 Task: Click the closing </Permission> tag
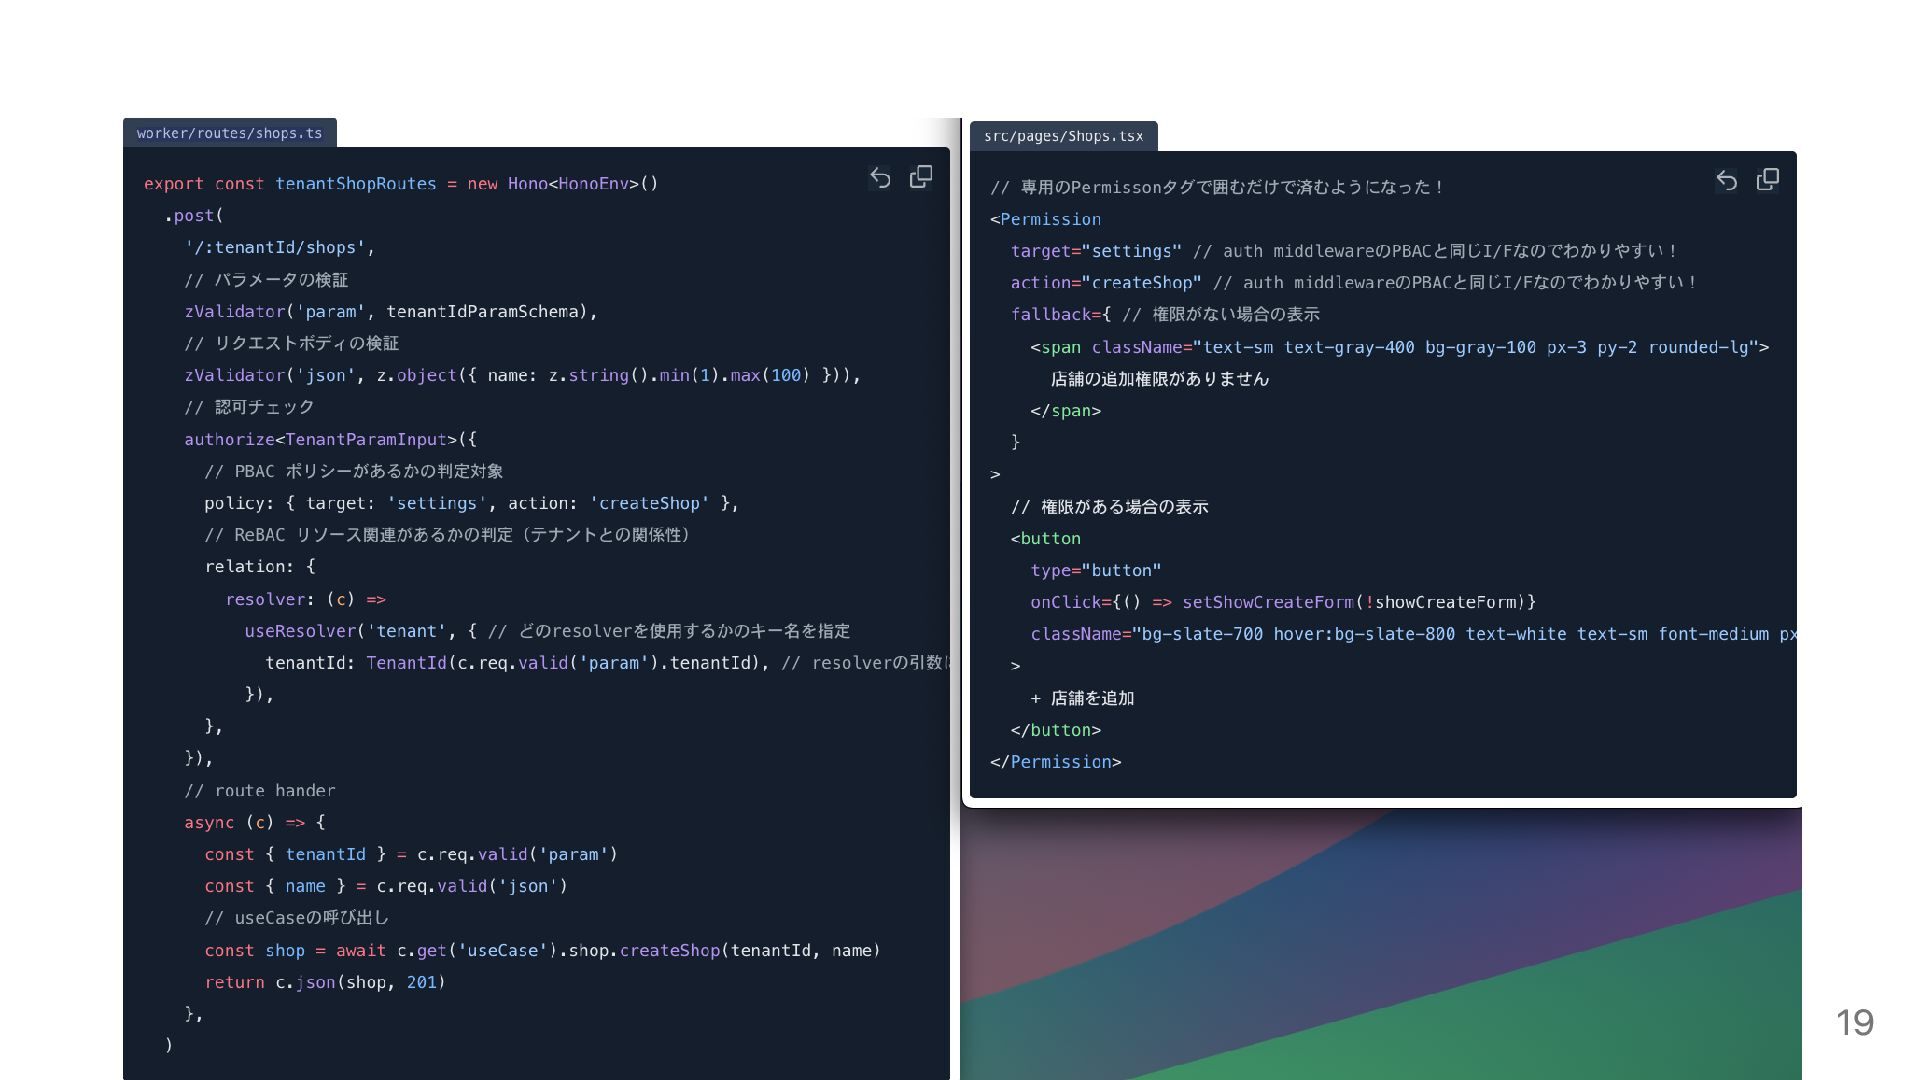1055,762
